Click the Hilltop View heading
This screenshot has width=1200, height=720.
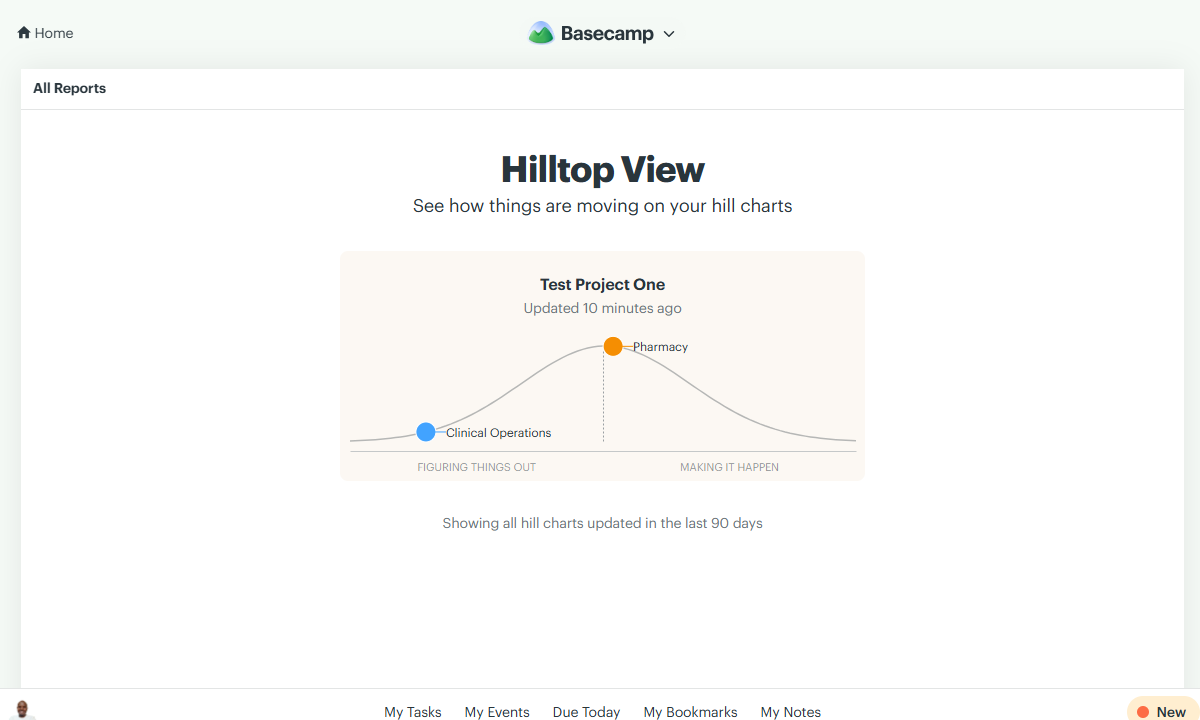[x=602, y=169]
